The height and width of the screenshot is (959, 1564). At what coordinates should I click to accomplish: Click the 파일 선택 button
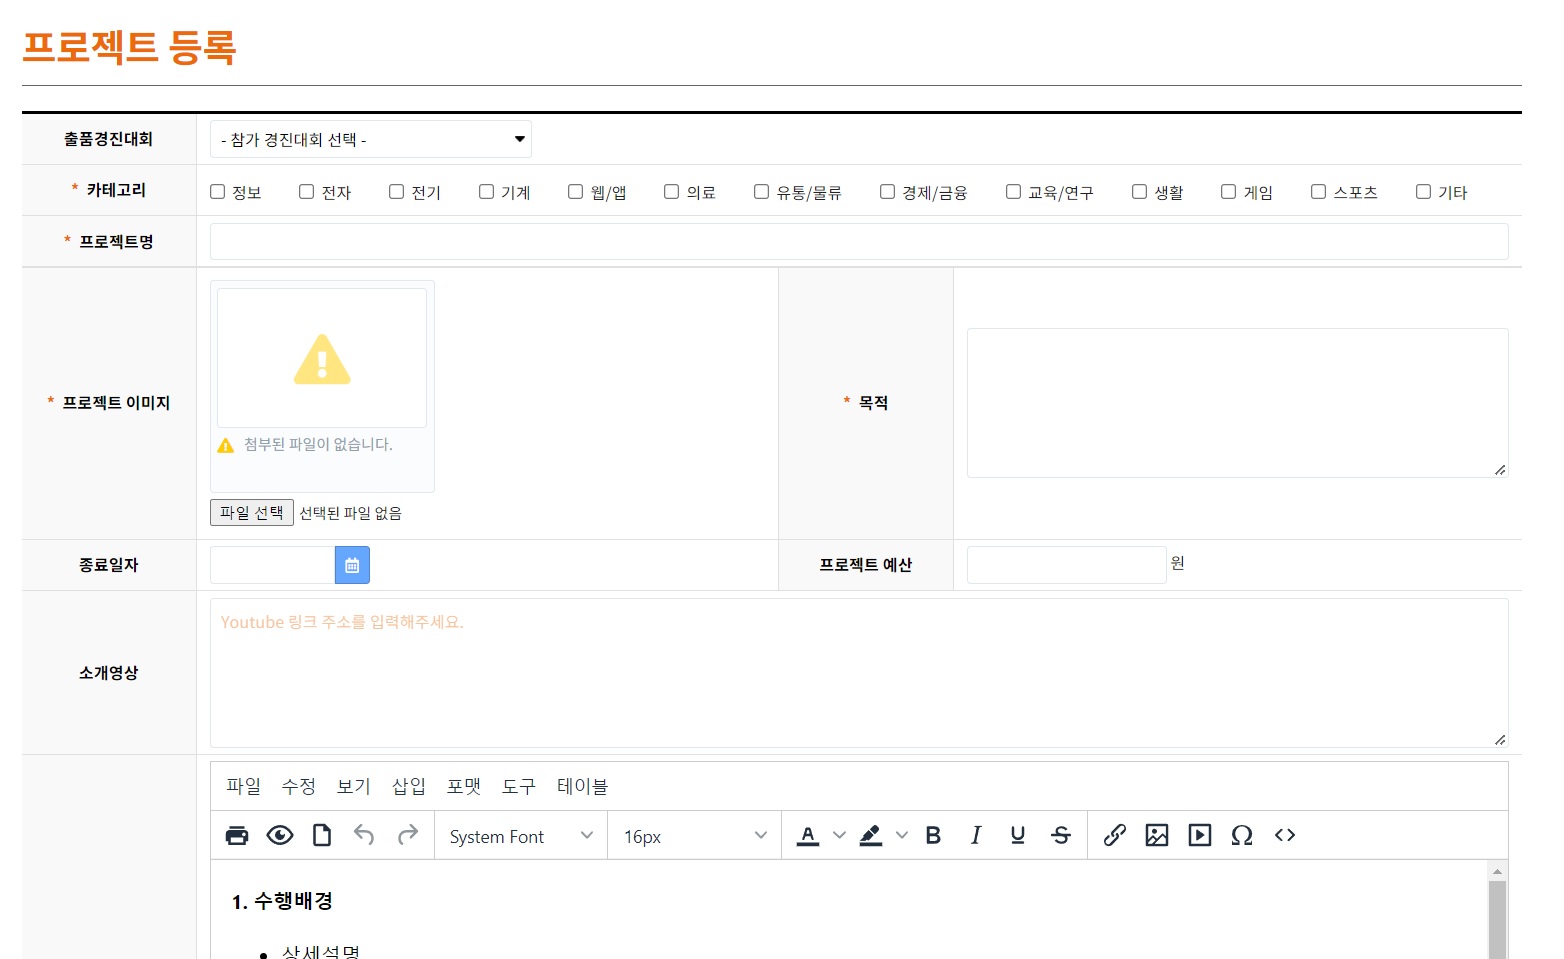252,513
